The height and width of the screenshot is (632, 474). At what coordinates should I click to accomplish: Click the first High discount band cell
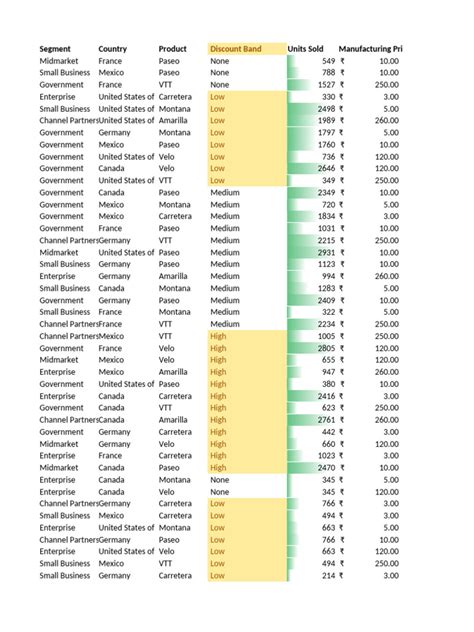[247, 336]
